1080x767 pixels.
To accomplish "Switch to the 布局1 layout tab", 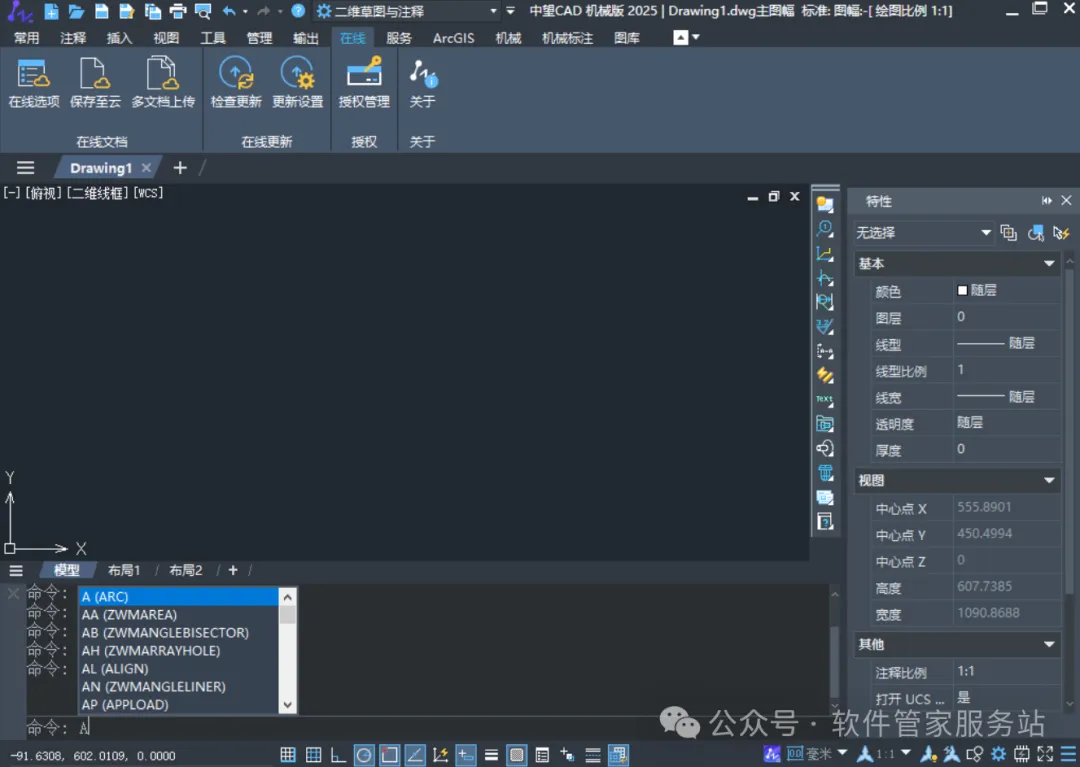I will click(124, 570).
